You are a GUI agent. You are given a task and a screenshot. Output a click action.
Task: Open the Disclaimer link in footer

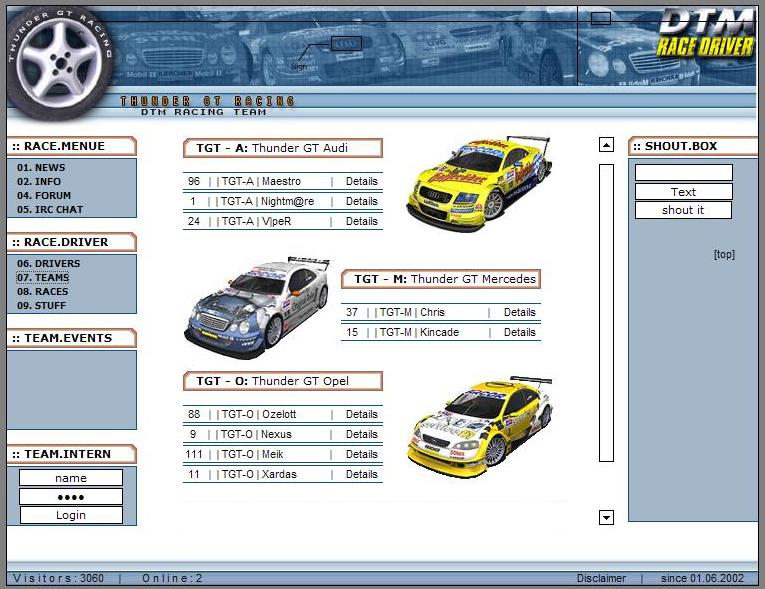coord(601,578)
